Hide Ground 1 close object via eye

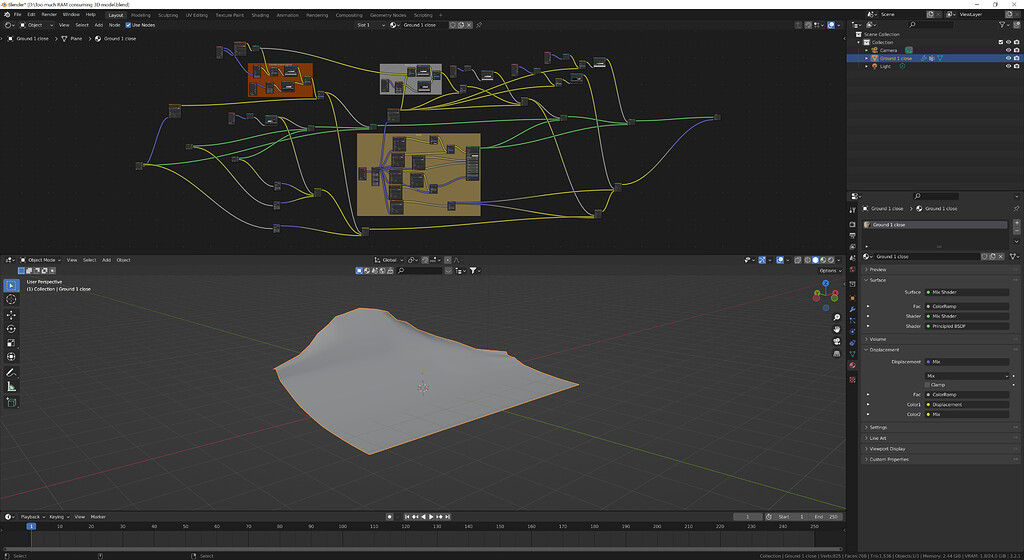1008,58
